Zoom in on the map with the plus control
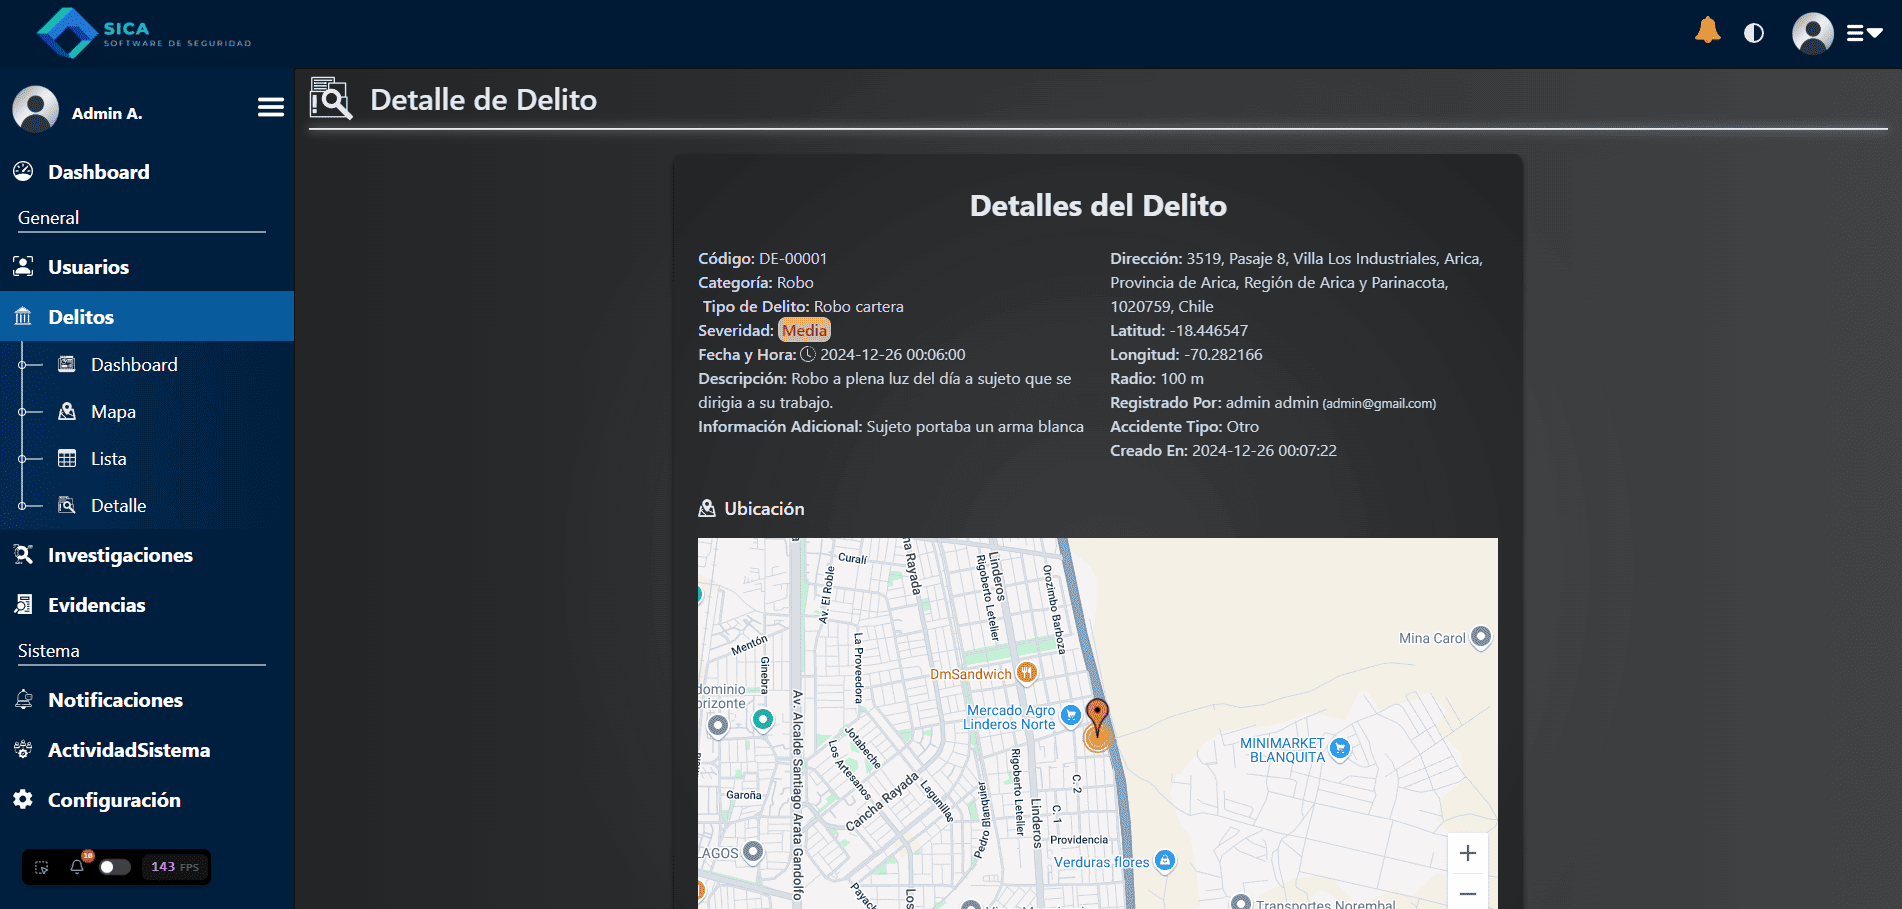 pos(1467,853)
